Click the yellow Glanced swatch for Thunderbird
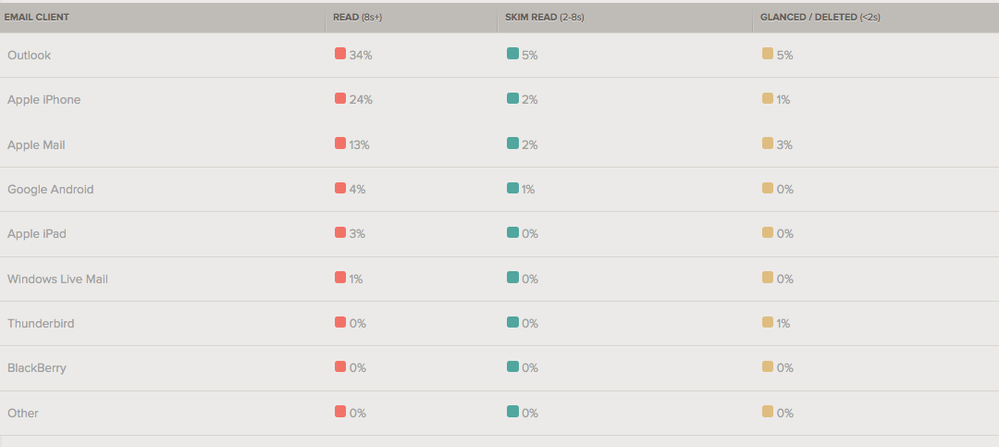 point(767,323)
